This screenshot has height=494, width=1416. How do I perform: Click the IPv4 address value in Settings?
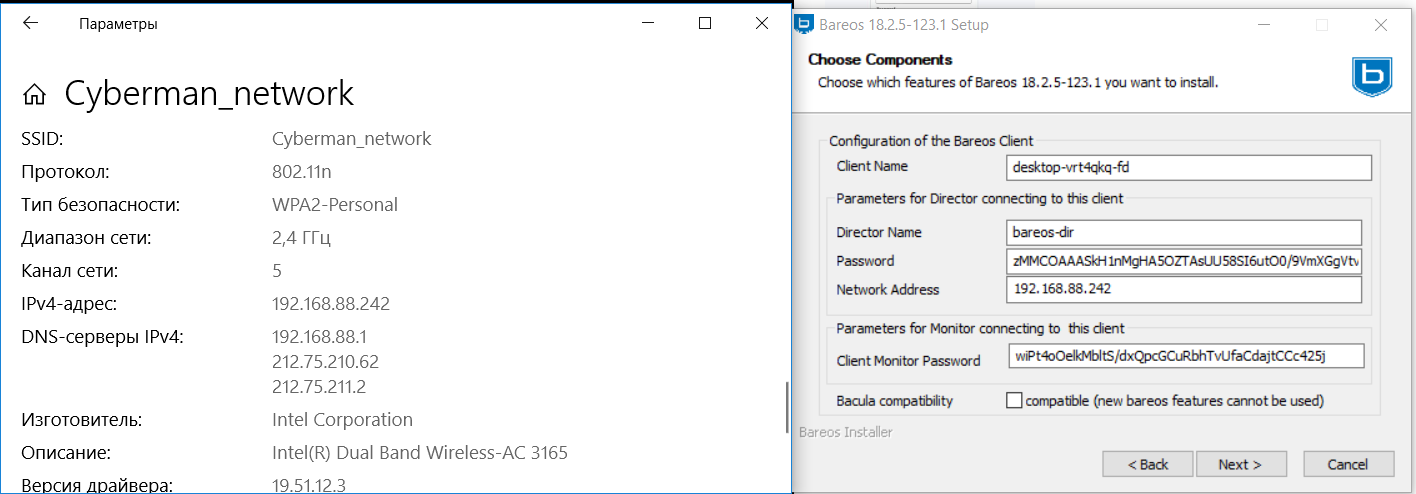coord(331,304)
